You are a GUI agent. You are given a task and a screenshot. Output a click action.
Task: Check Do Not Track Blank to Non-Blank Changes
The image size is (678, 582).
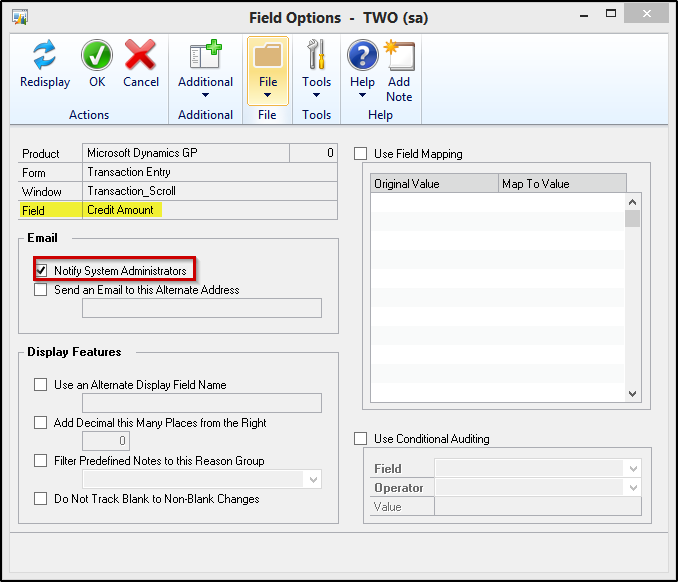41,499
